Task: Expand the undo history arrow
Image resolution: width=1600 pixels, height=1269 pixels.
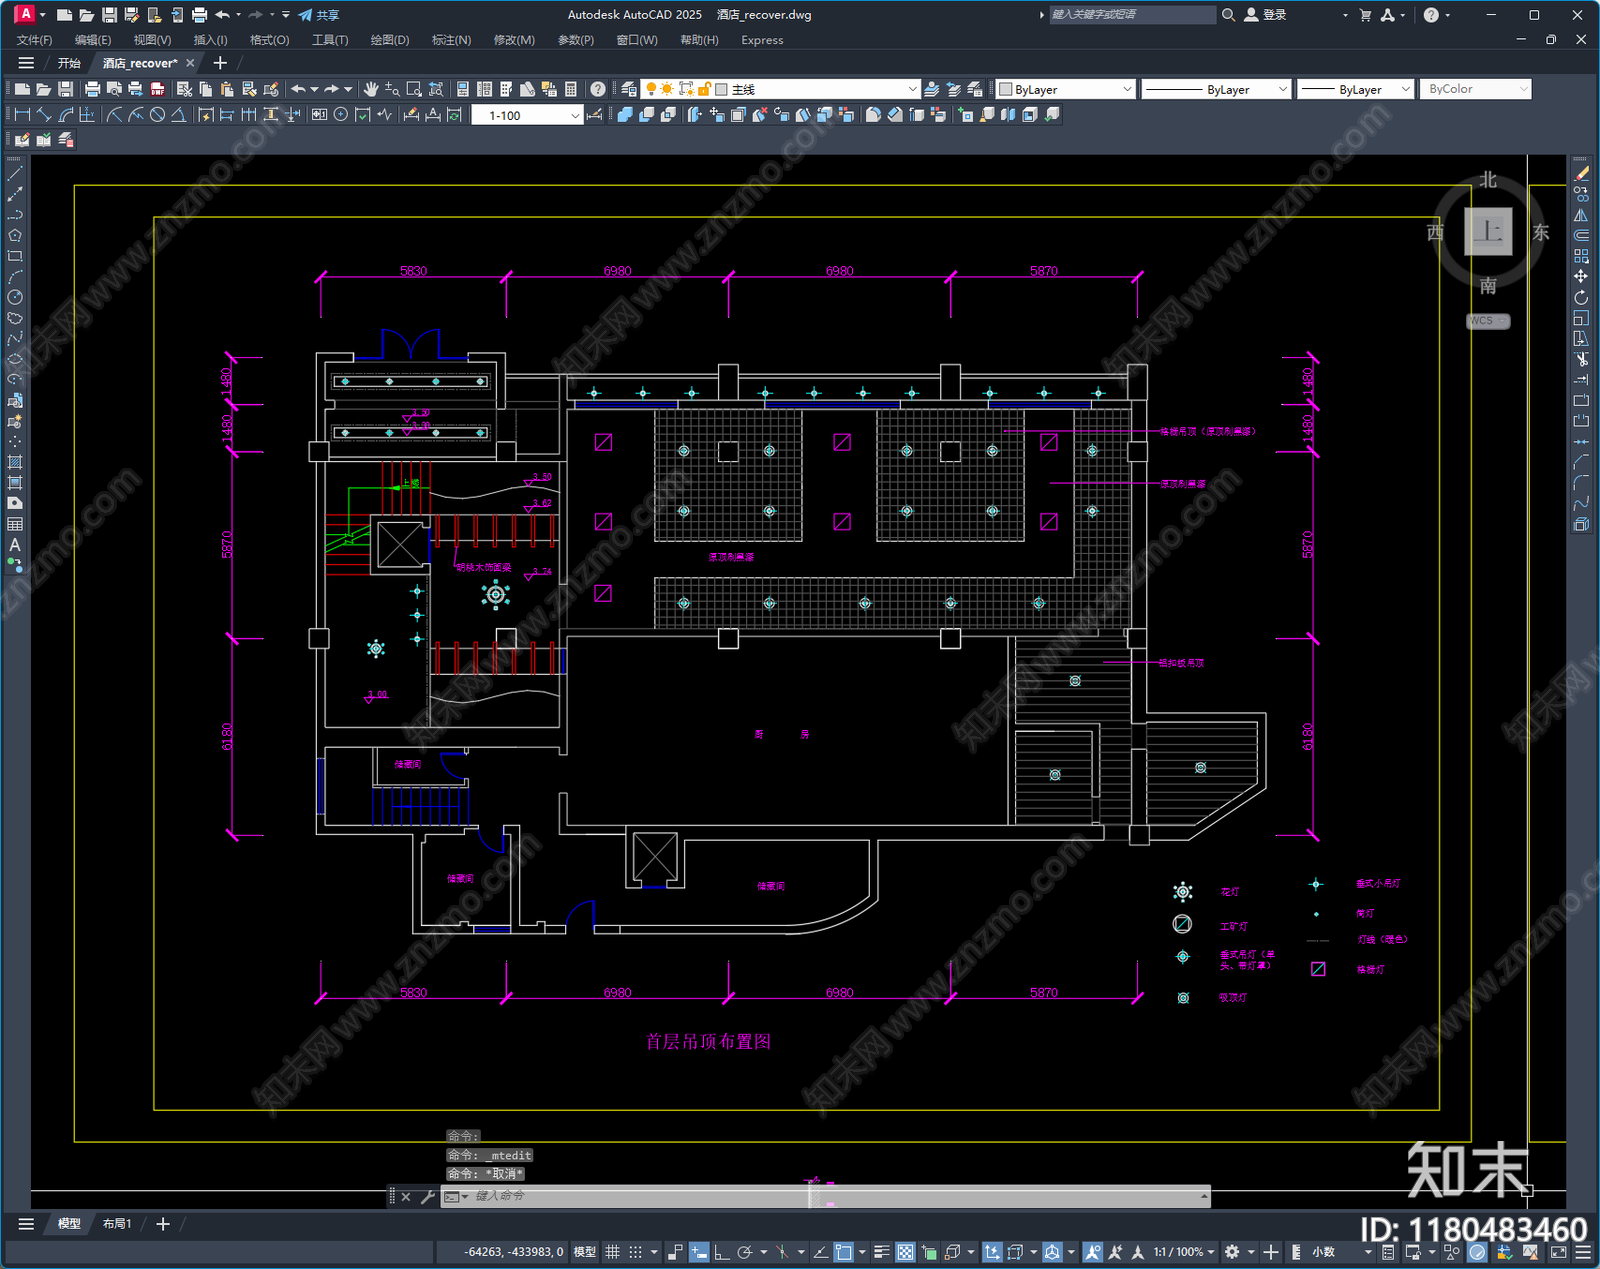Action: click(x=314, y=89)
